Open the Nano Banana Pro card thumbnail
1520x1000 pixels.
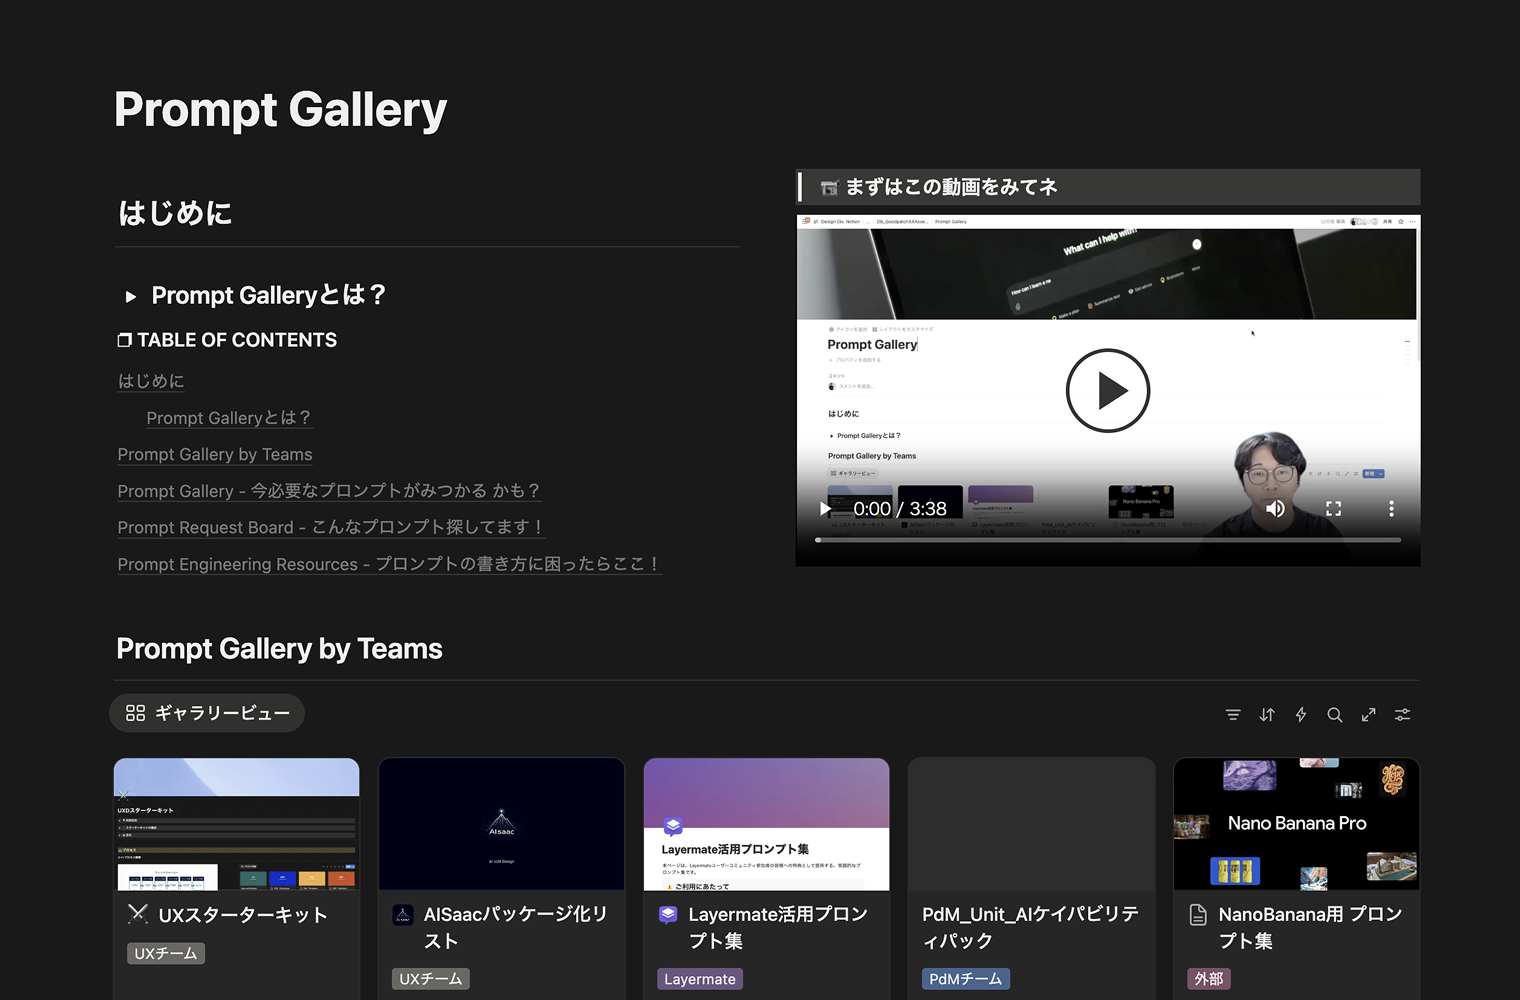click(1296, 823)
